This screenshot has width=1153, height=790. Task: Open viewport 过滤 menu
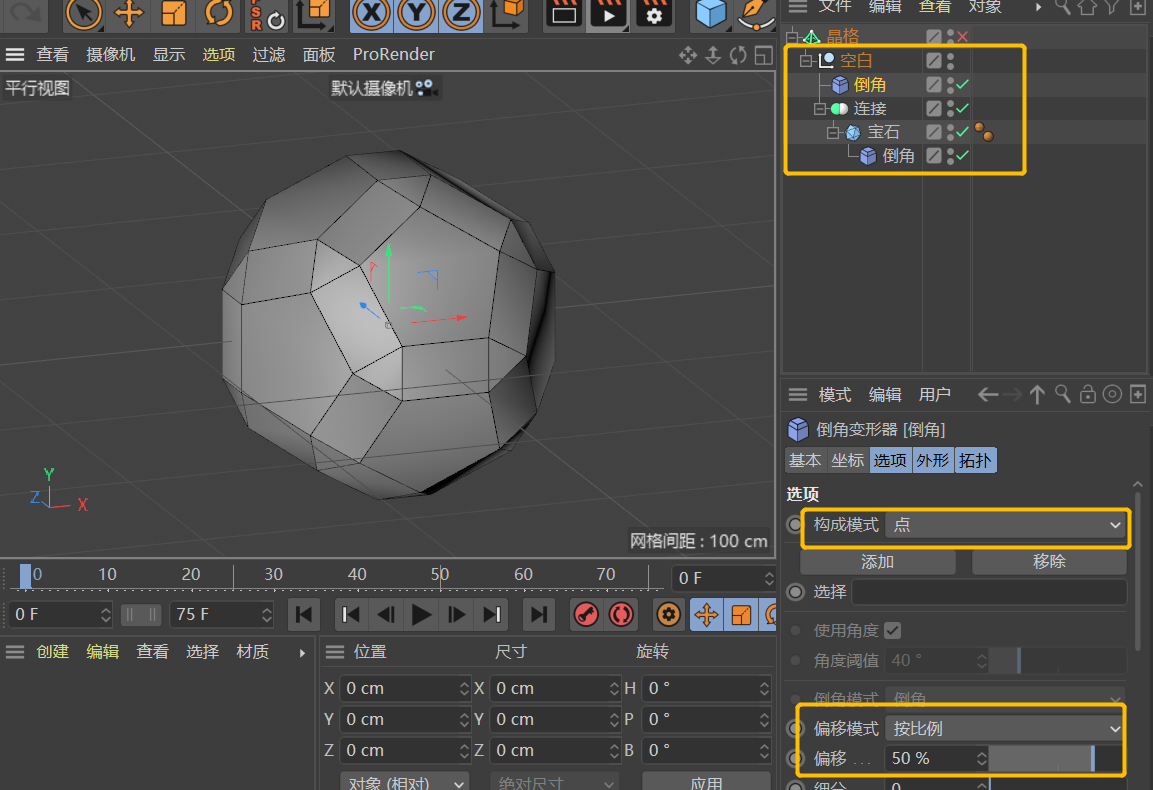coord(268,54)
